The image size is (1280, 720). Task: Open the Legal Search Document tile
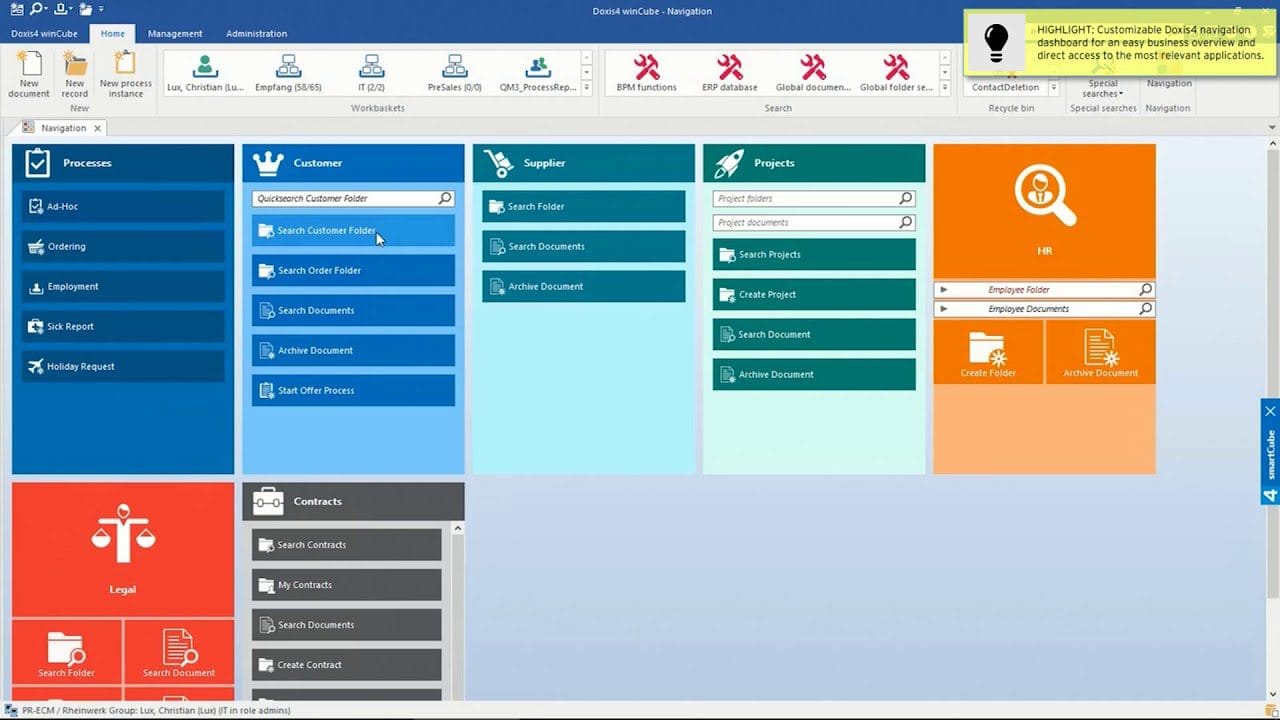(x=179, y=652)
